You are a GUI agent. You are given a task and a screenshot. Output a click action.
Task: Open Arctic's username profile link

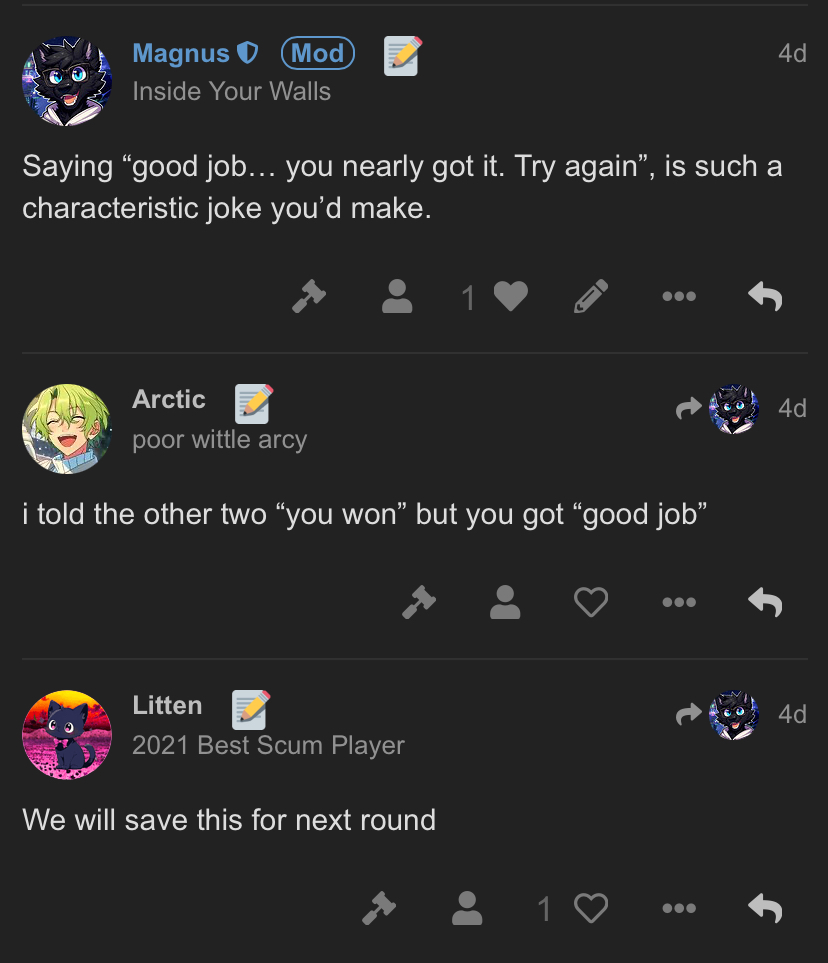pyautogui.click(x=169, y=399)
